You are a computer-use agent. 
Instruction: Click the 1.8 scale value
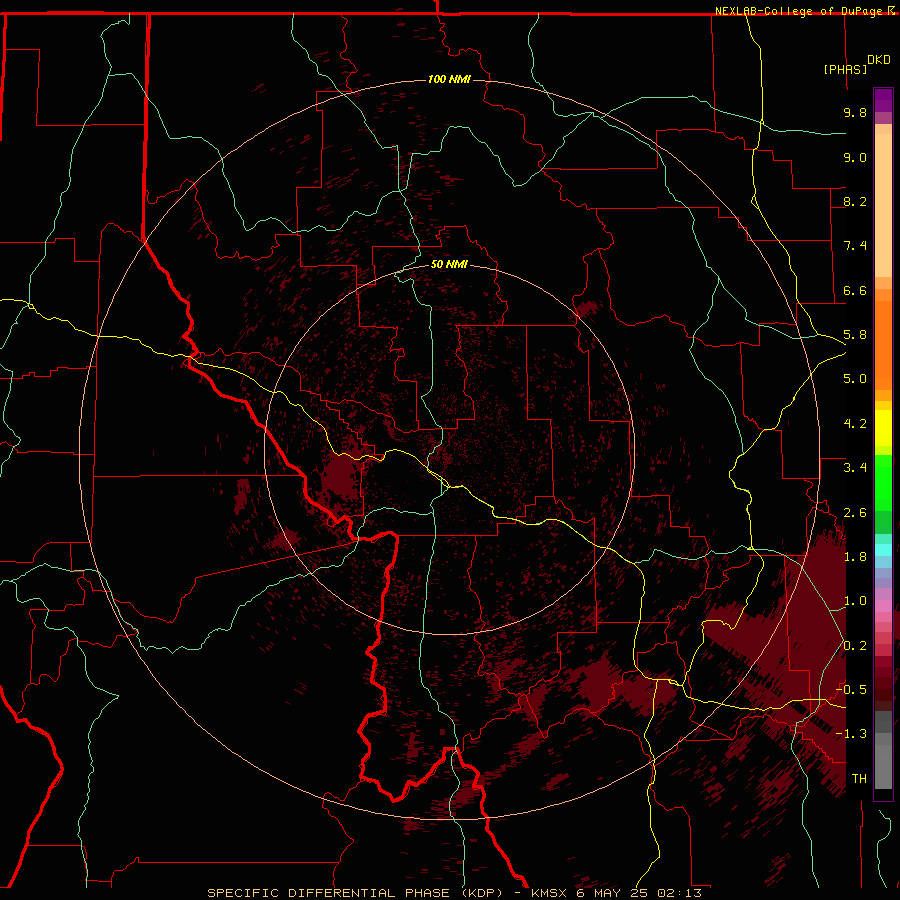click(855, 557)
